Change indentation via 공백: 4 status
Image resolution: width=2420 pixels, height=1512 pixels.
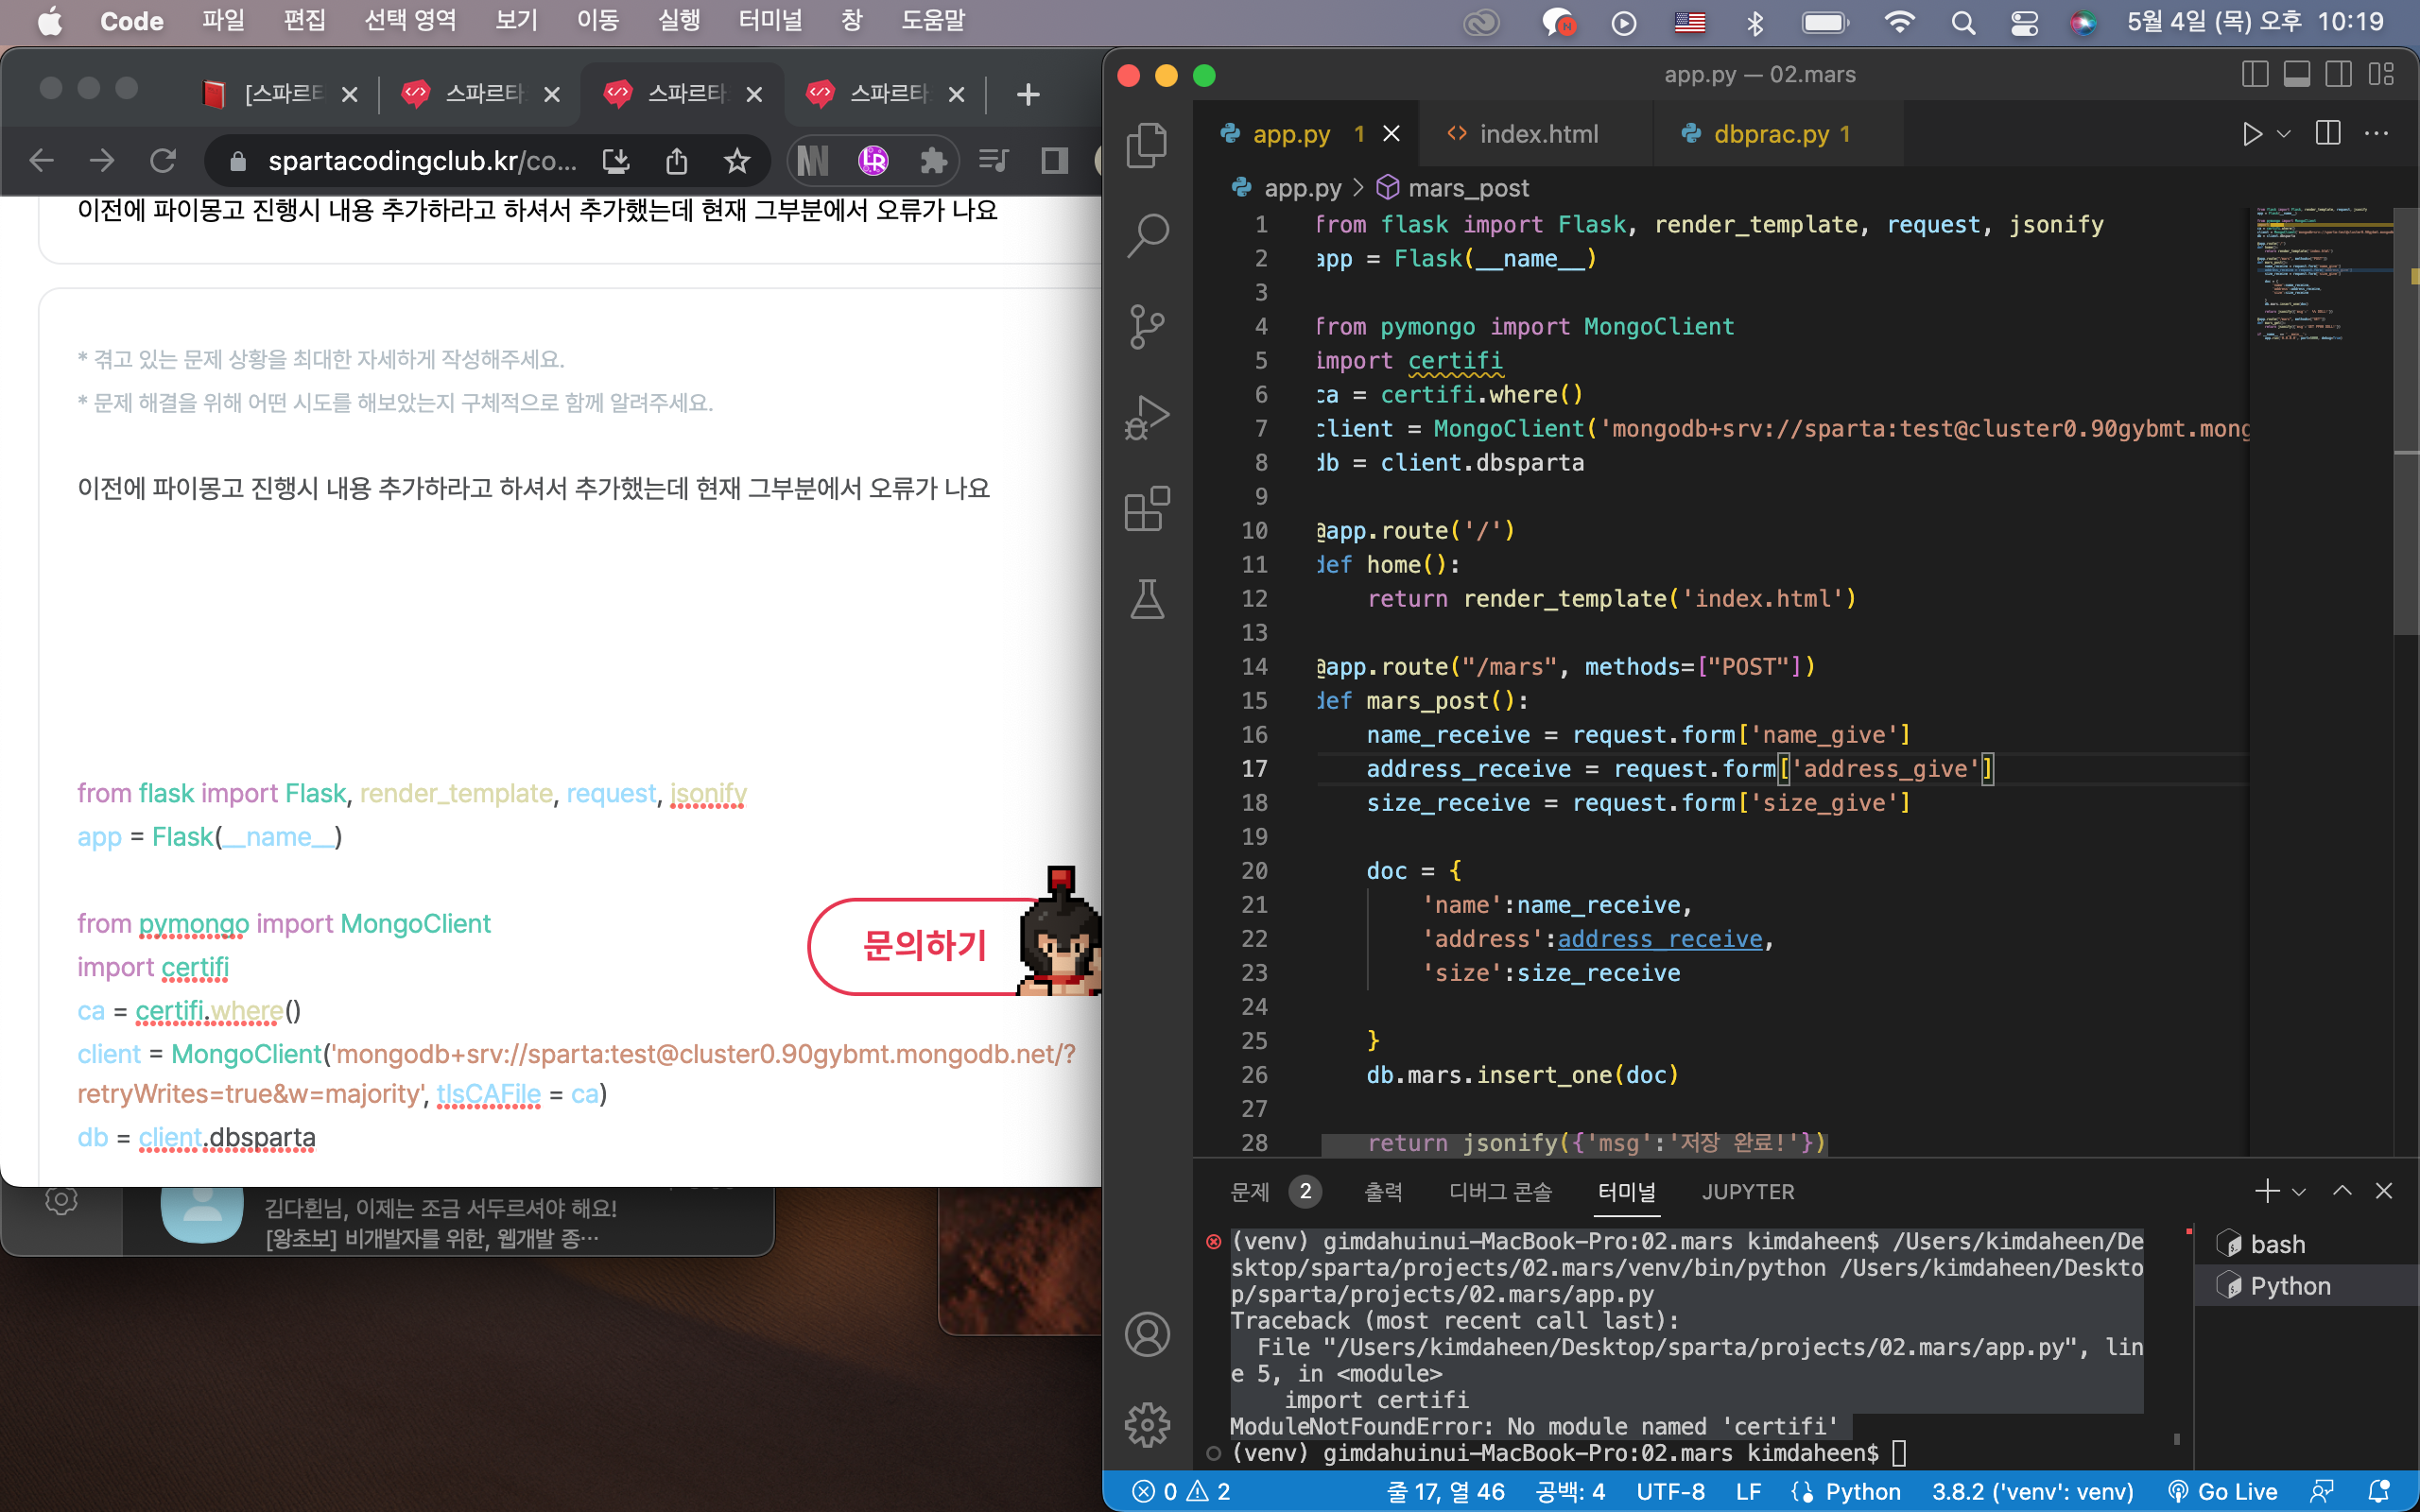point(1571,1492)
